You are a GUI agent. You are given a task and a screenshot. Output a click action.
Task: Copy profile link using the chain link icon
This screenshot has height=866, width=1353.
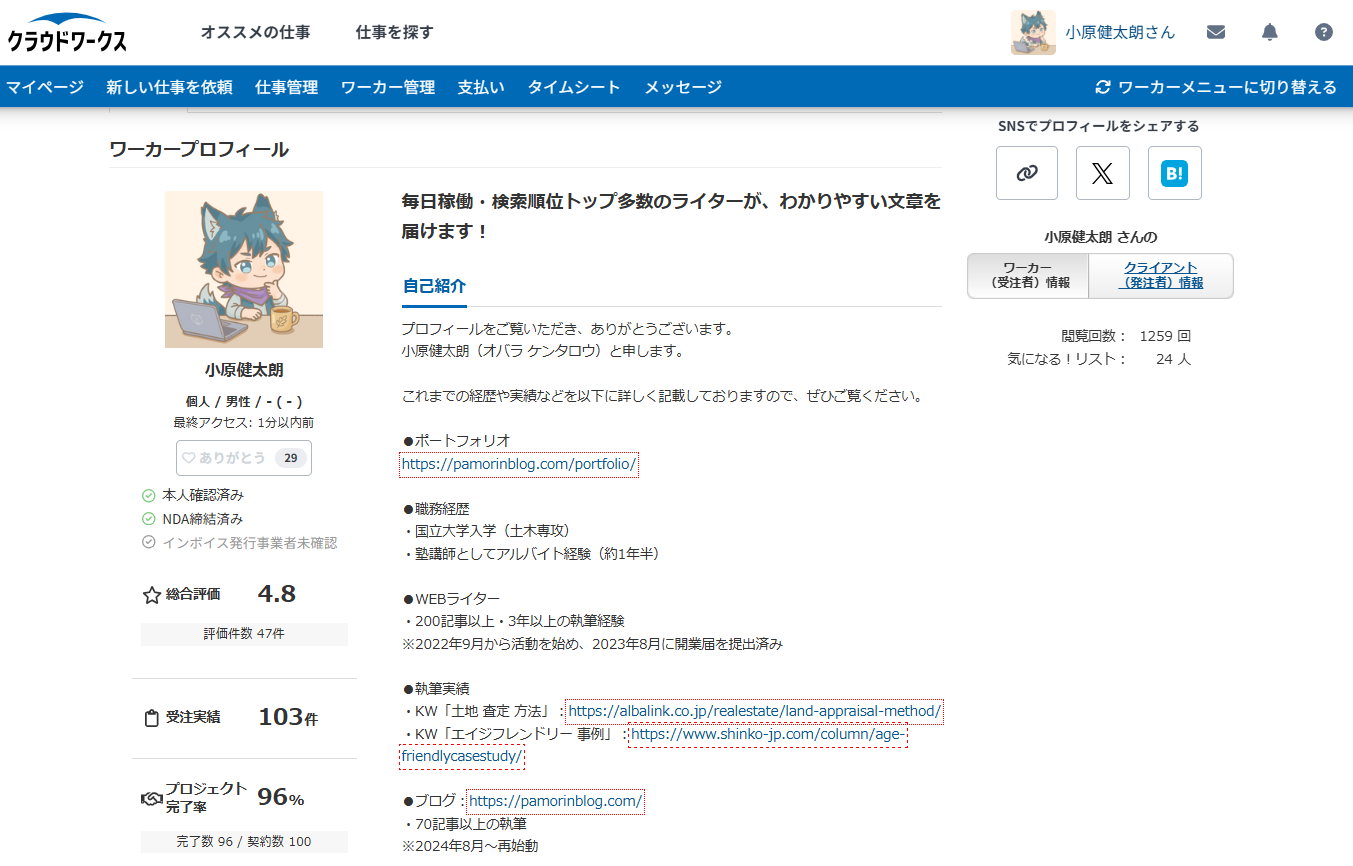click(1026, 172)
